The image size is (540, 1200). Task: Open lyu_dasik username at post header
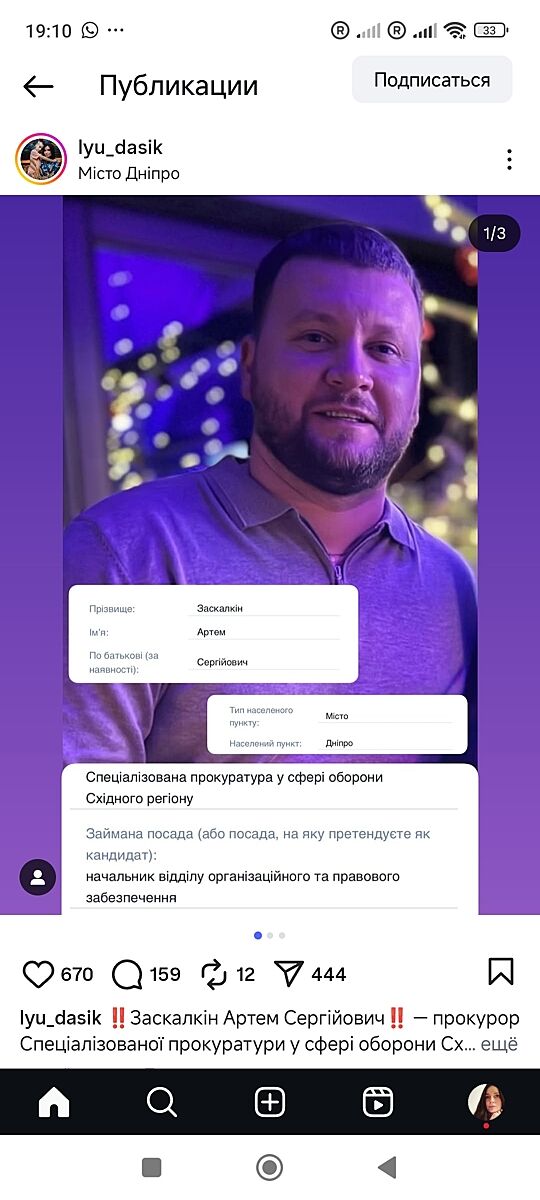click(x=120, y=147)
